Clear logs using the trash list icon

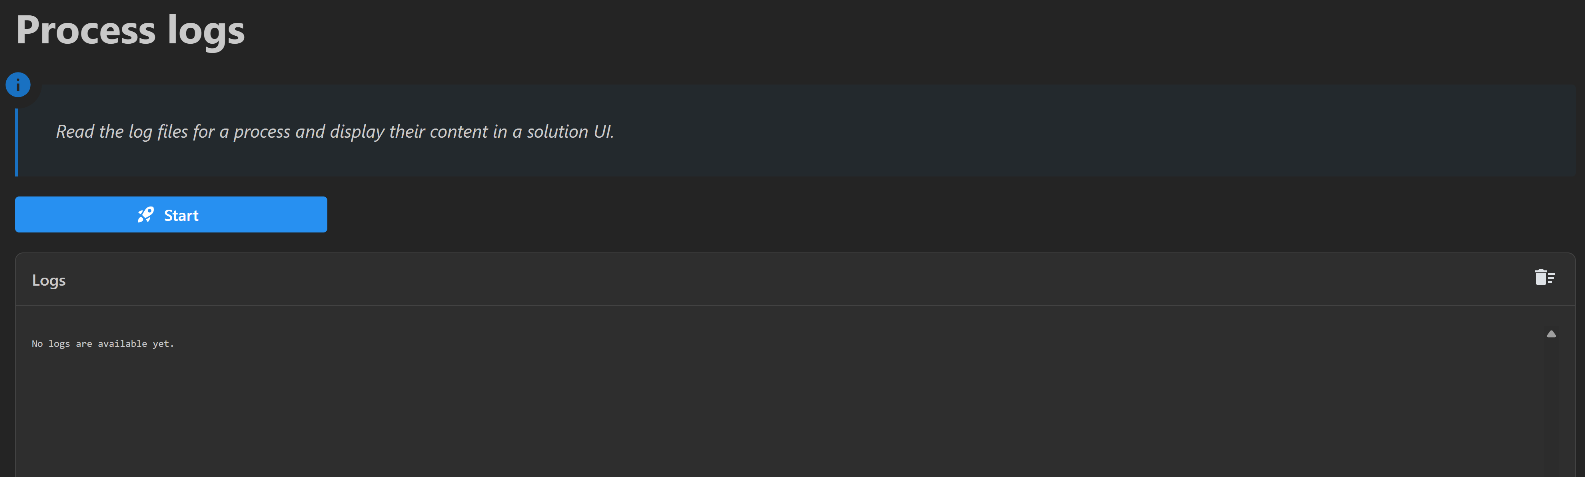(x=1545, y=277)
